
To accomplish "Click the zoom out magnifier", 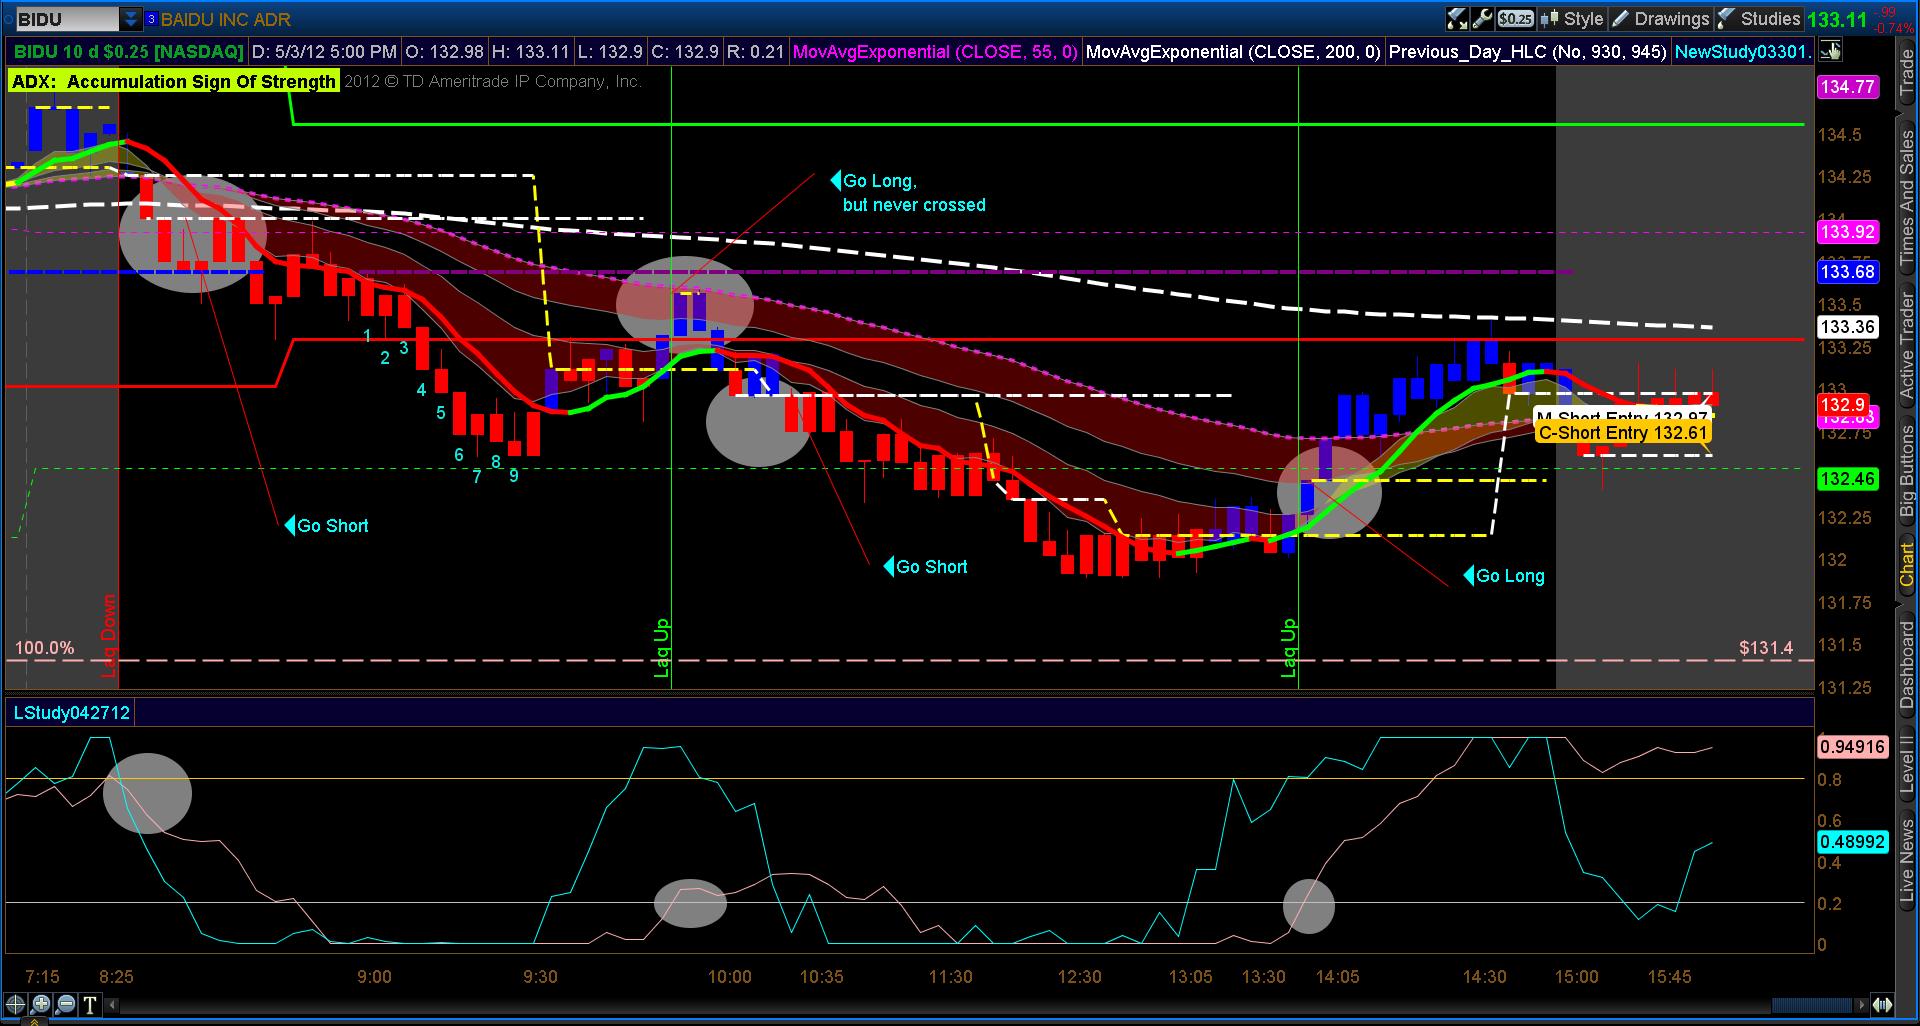I will point(66,1005).
